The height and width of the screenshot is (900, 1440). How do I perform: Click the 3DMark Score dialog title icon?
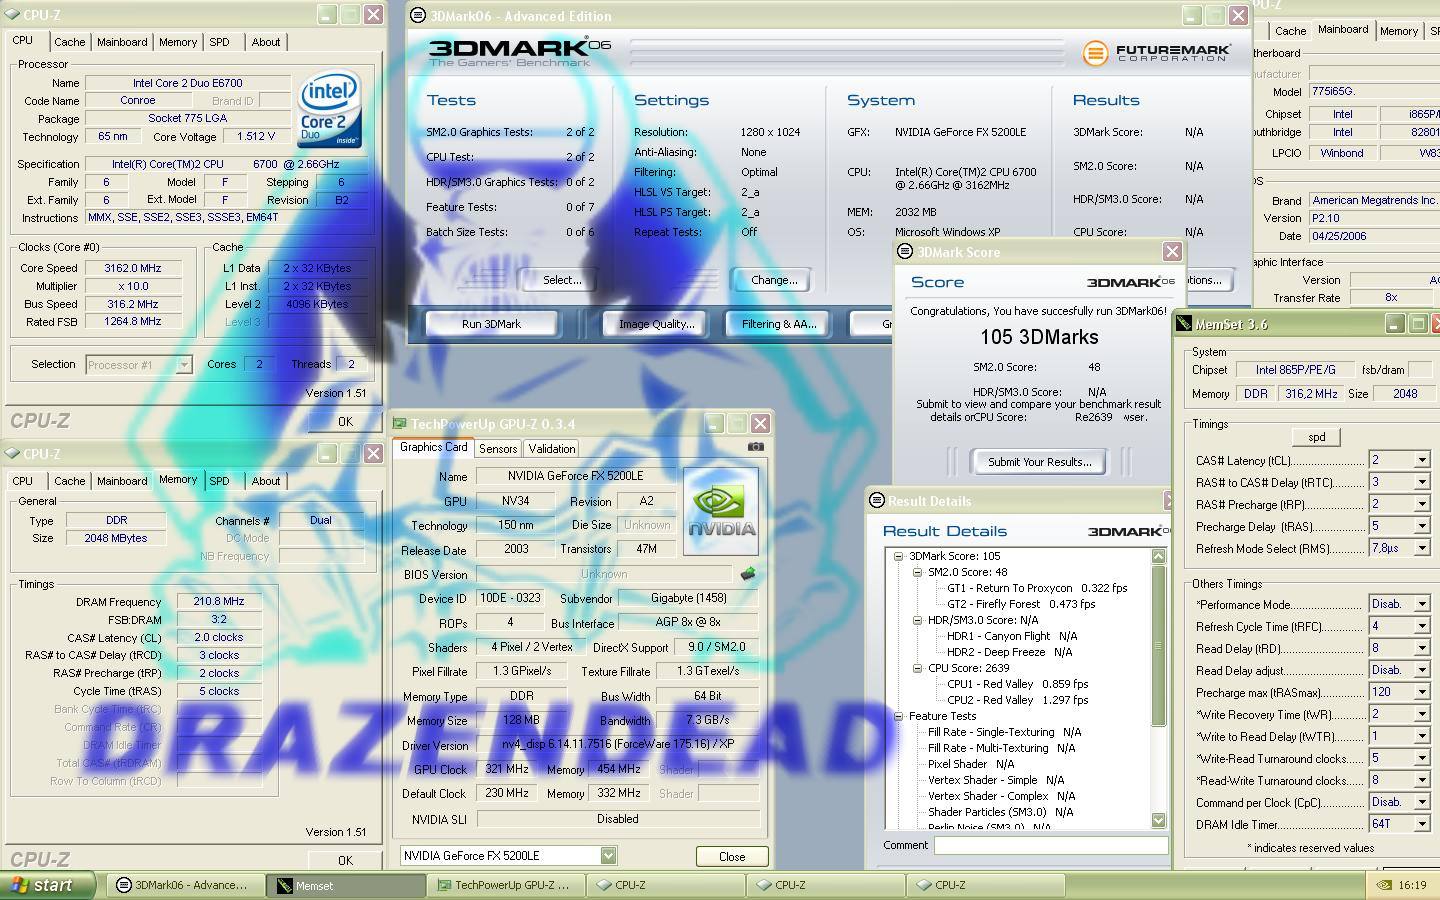pyautogui.click(x=905, y=252)
